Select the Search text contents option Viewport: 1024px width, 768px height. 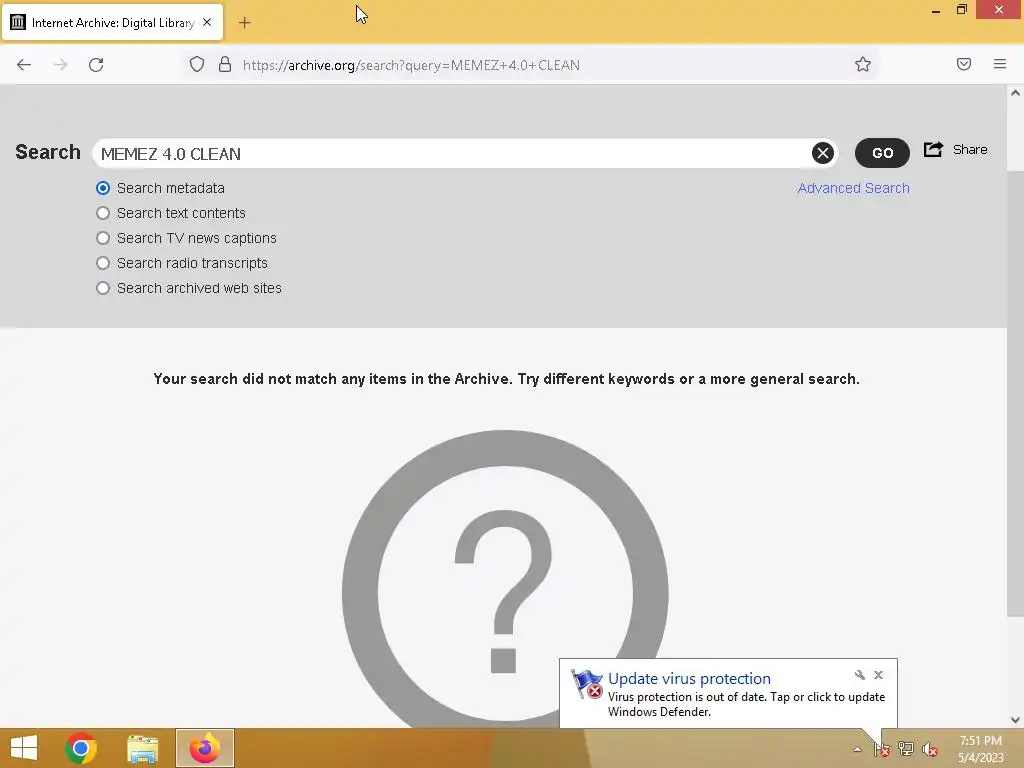(x=103, y=213)
